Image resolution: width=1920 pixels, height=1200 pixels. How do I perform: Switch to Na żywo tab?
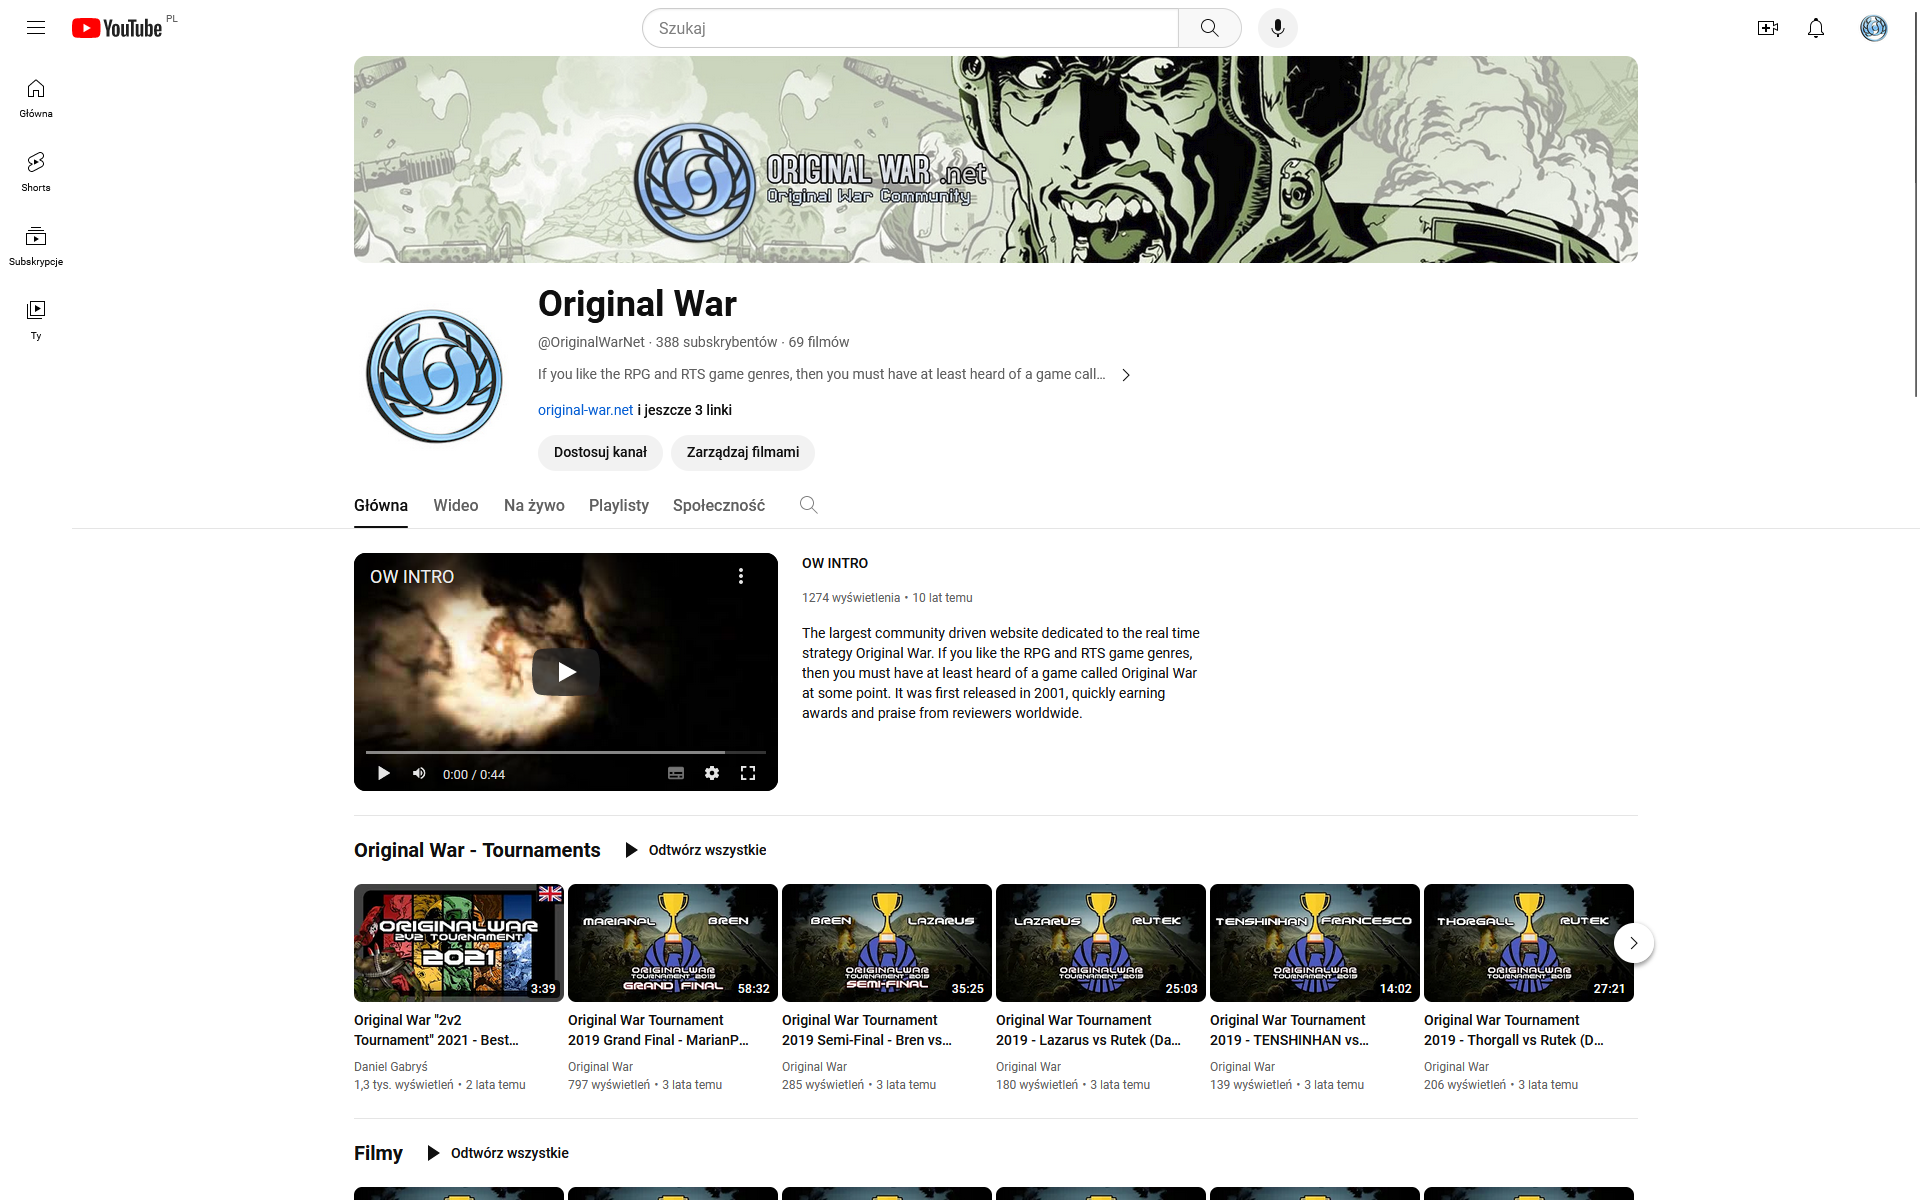tap(534, 506)
